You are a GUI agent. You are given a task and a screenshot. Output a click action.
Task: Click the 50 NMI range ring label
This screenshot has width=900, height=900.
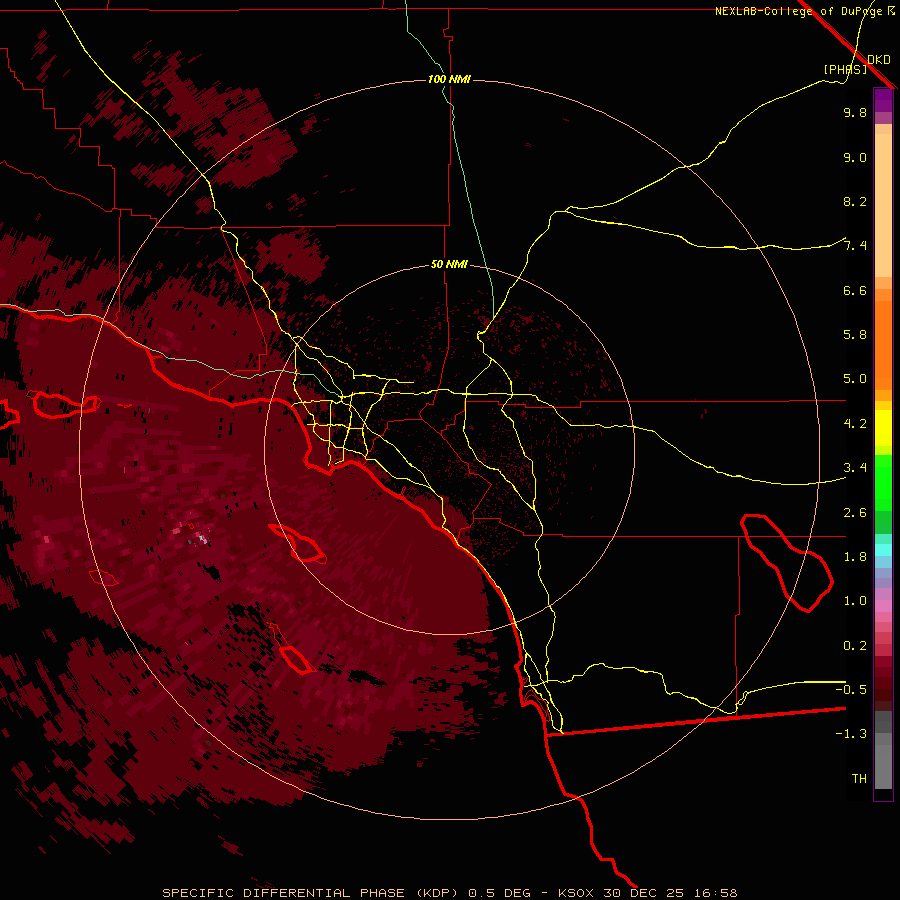[x=449, y=264]
